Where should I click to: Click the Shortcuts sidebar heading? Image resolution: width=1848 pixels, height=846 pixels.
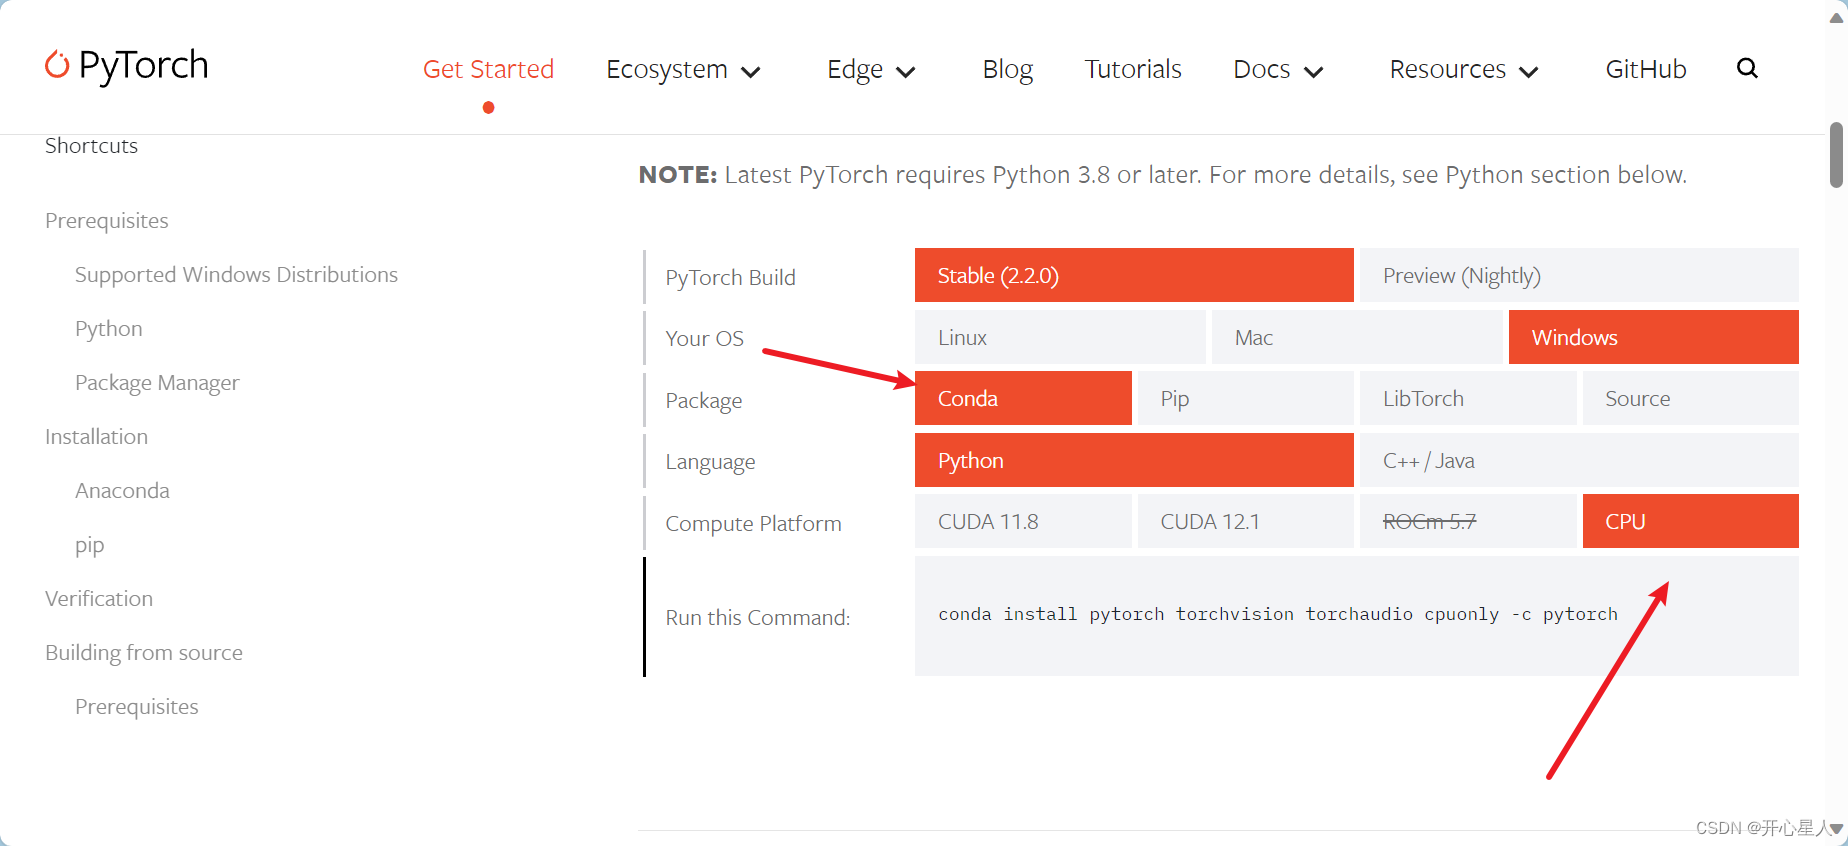91,145
